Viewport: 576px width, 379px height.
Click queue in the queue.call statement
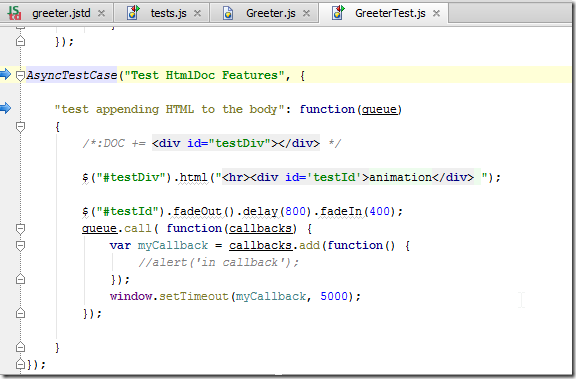click(99, 228)
